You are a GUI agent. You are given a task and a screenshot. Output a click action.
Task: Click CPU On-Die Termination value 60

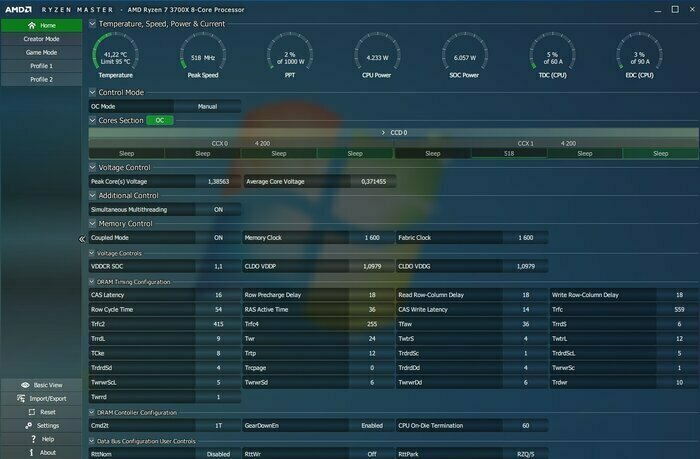point(525,426)
